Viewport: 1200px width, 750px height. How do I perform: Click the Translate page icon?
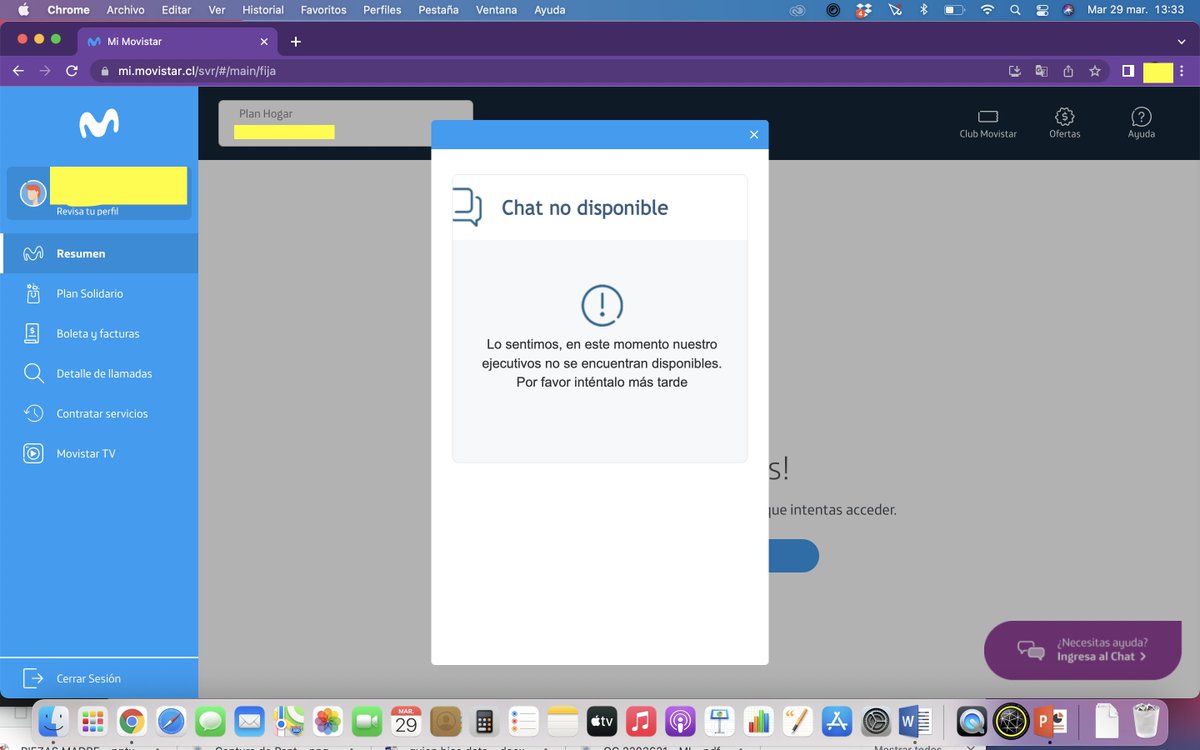pyautogui.click(x=1041, y=71)
